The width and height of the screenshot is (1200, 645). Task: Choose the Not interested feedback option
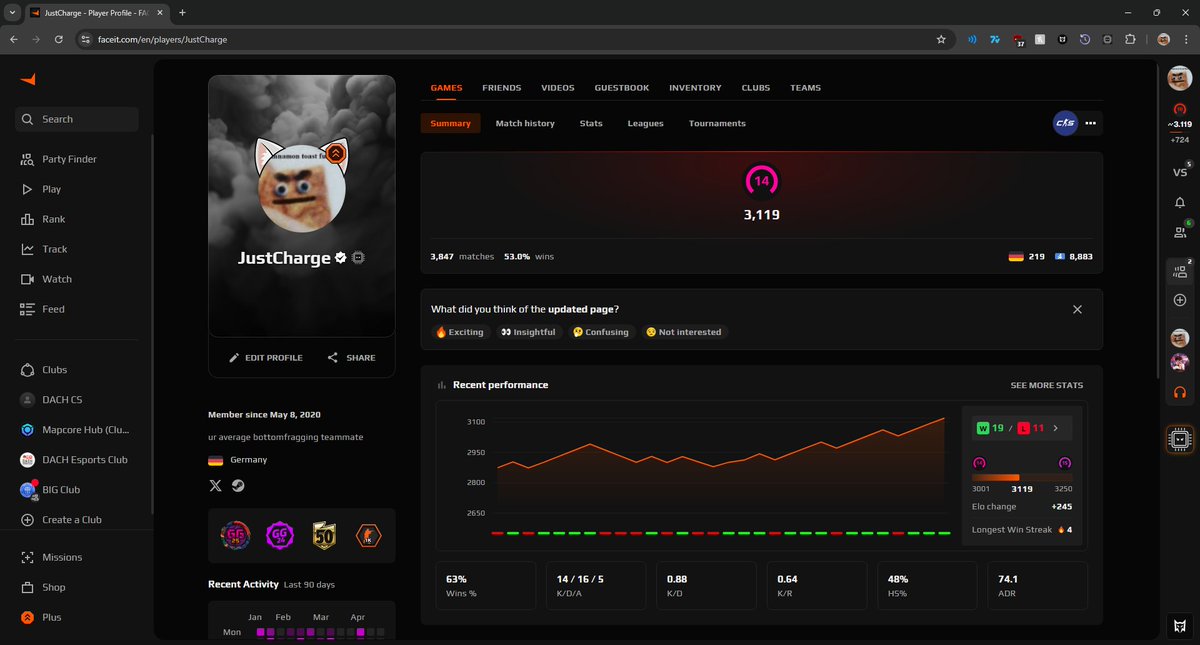(x=683, y=332)
